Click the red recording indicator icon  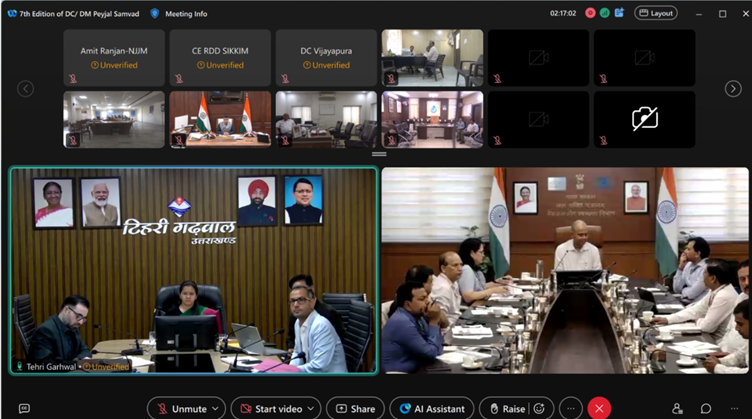click(x=590, y=13)
